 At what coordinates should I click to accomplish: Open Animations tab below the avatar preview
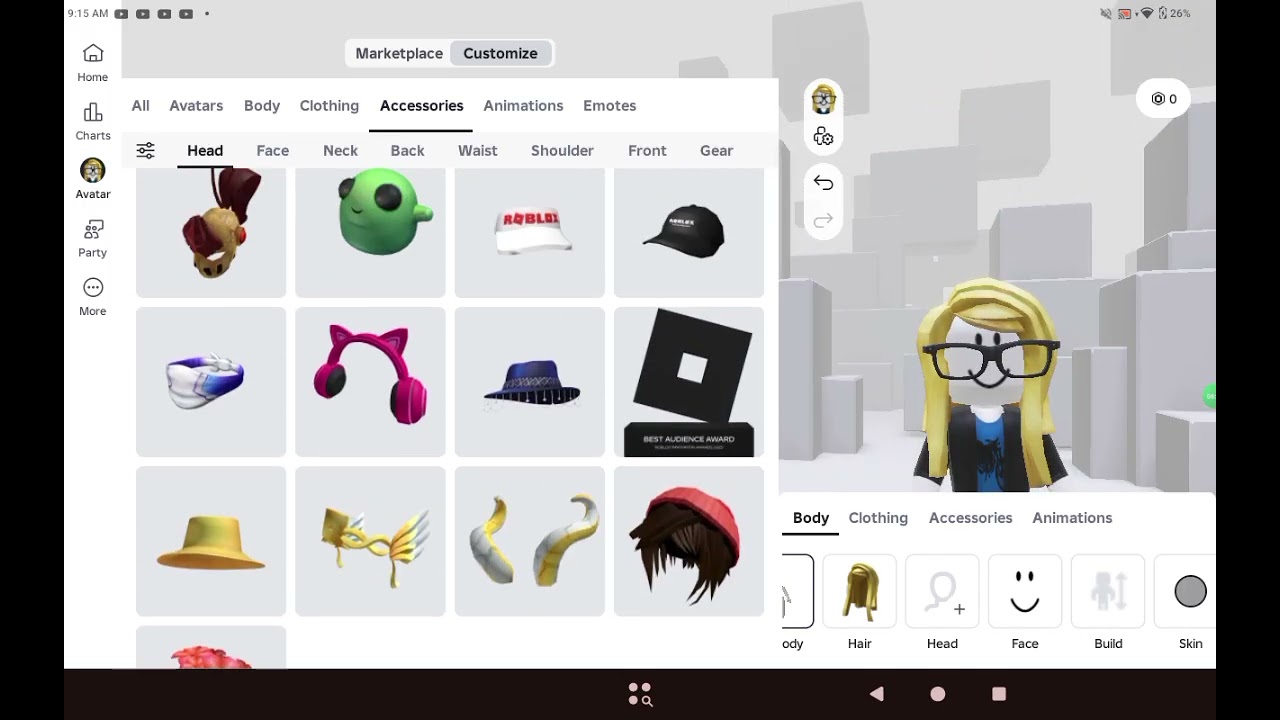click(x=1072, y=518)
